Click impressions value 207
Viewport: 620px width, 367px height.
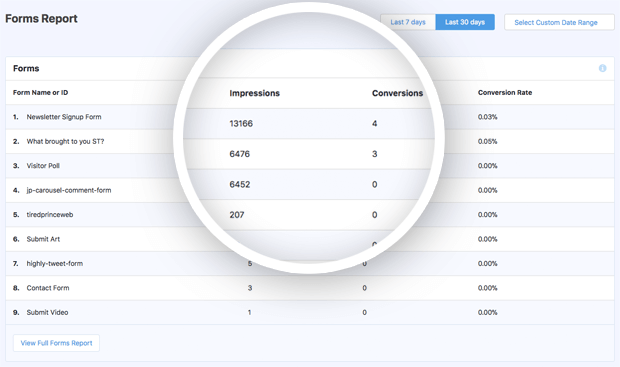click(237, 215)
